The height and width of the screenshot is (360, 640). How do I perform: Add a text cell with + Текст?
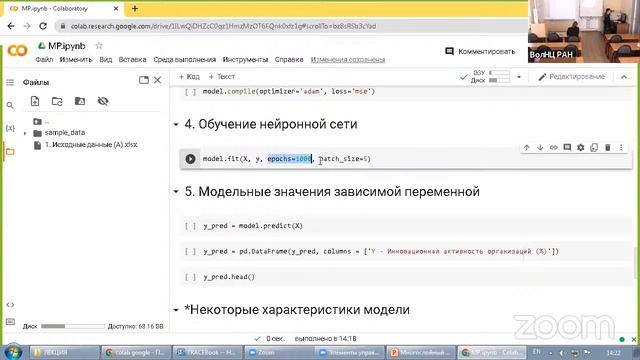222,77
